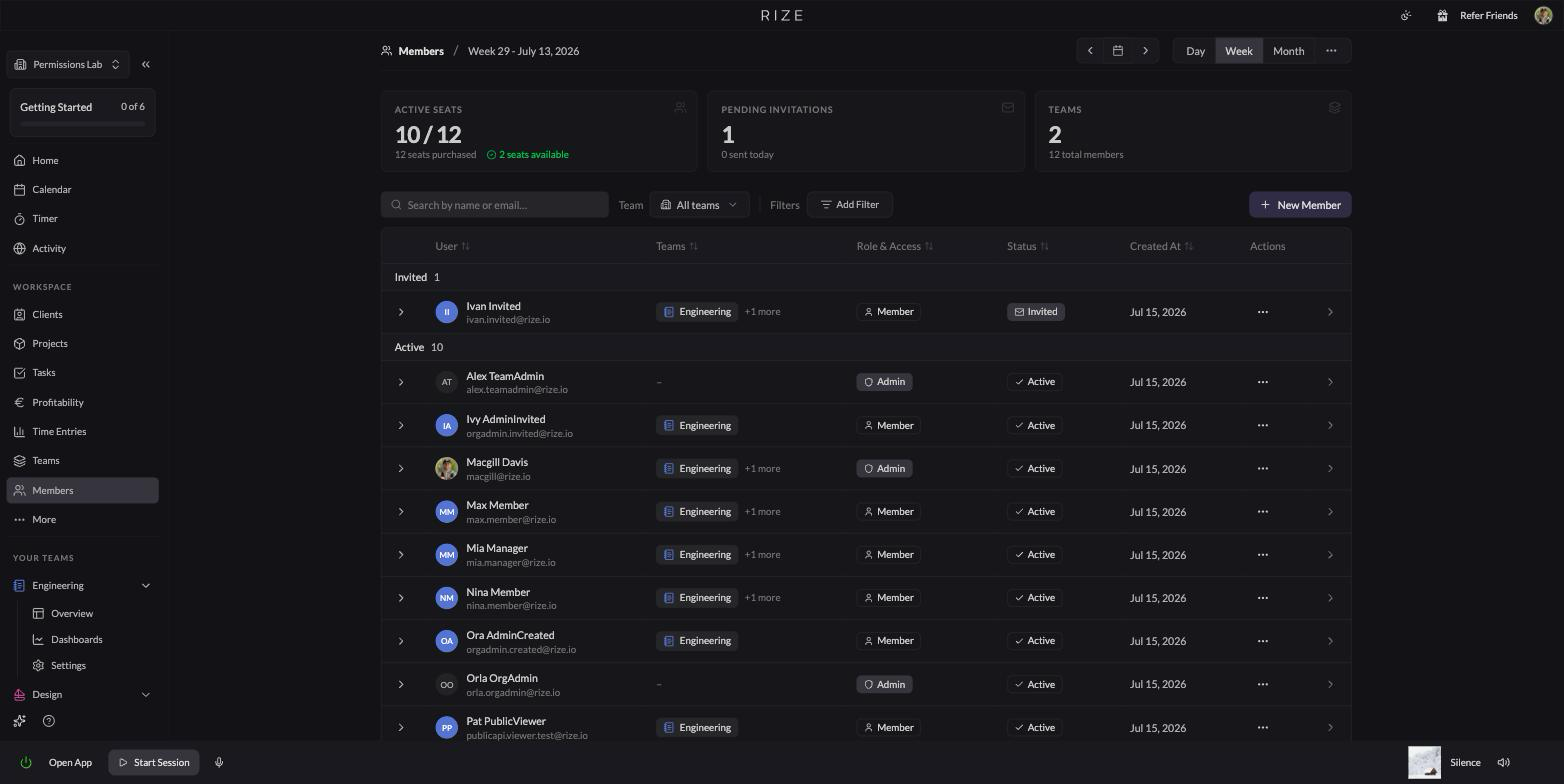Sort by the User column
Viewport: 1564px width, 784px height.
tap(452, 246)
